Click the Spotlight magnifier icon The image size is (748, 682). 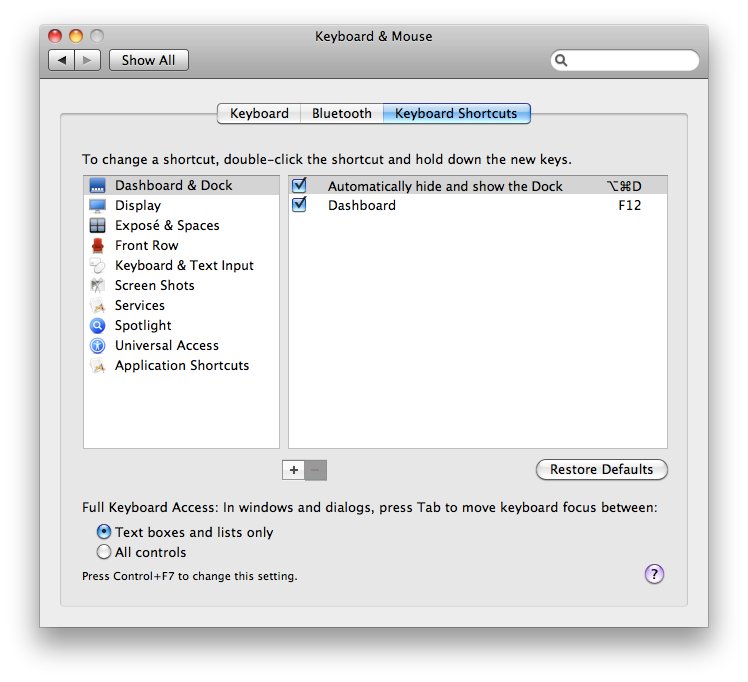coord(97,326)
